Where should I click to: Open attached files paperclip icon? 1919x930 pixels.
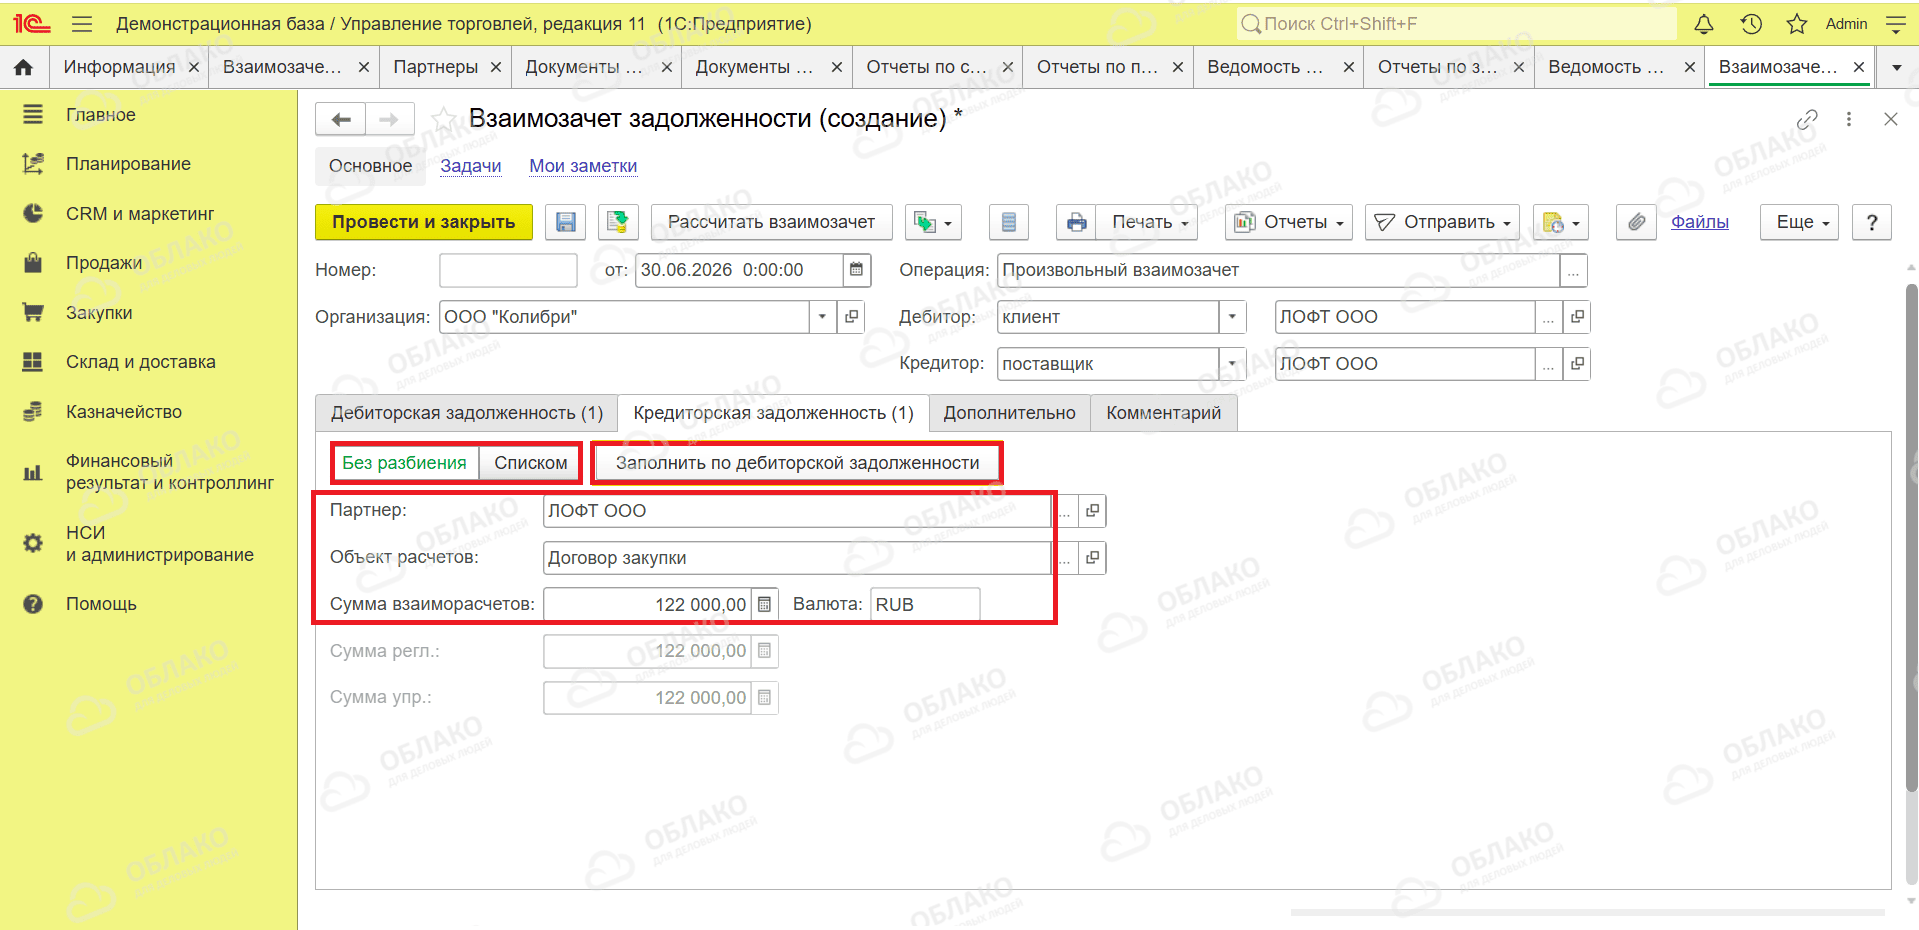click(1636, 222)
